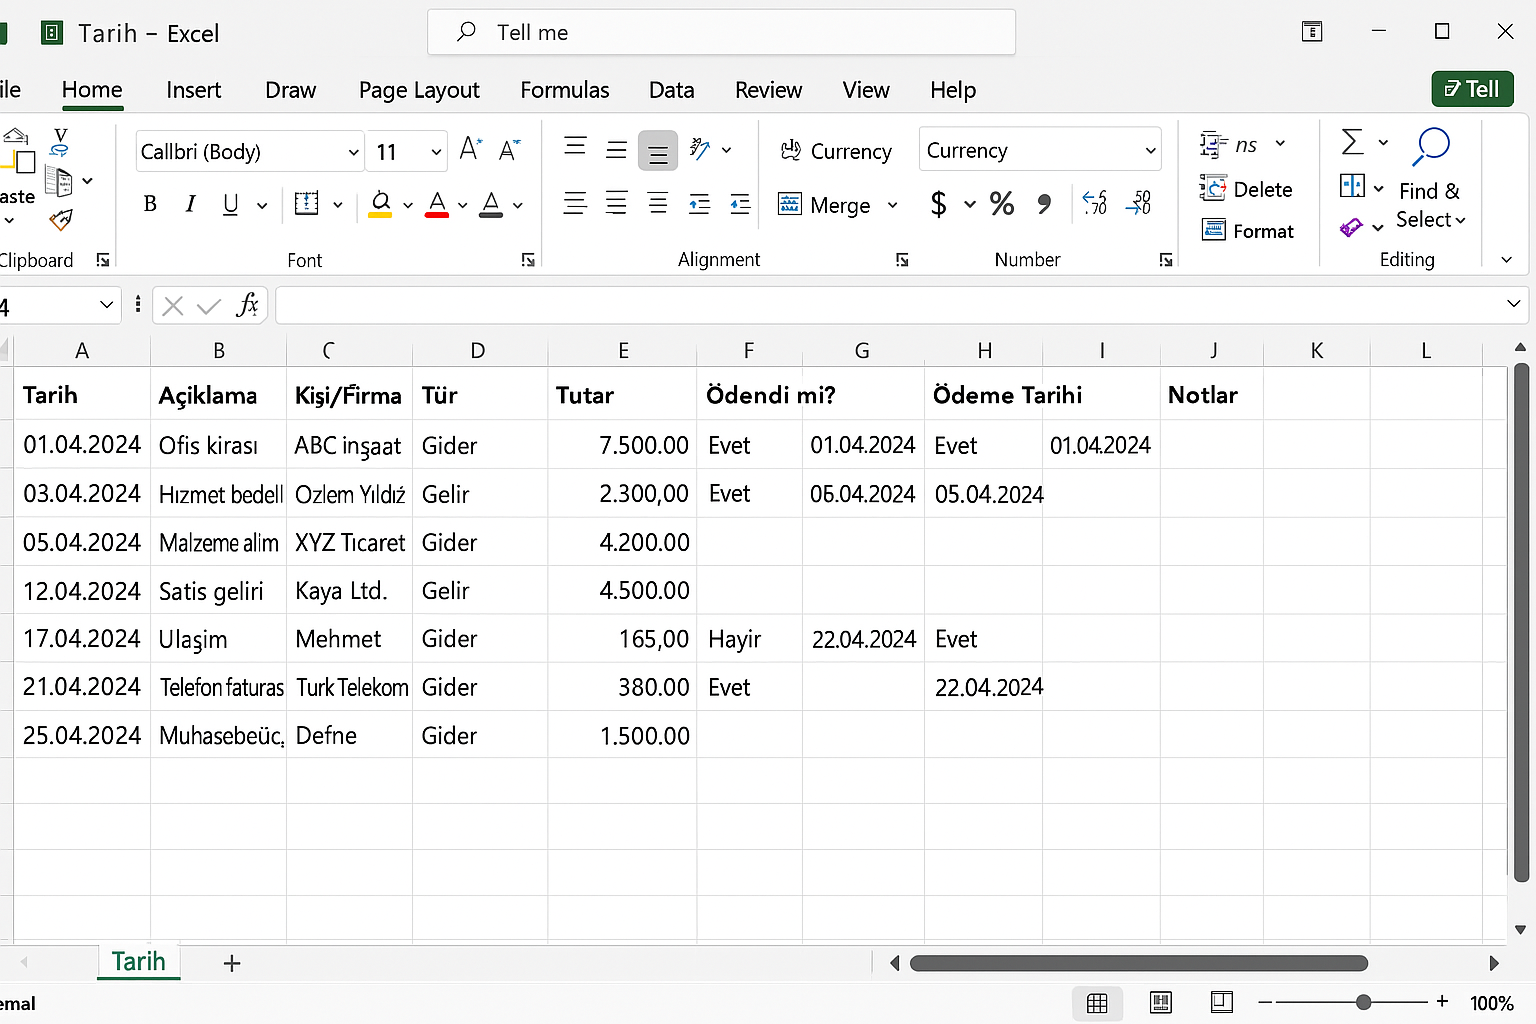Add a new sheet with plus button
This screenshot has width=1536, height=1024.
tap(232, 963)
